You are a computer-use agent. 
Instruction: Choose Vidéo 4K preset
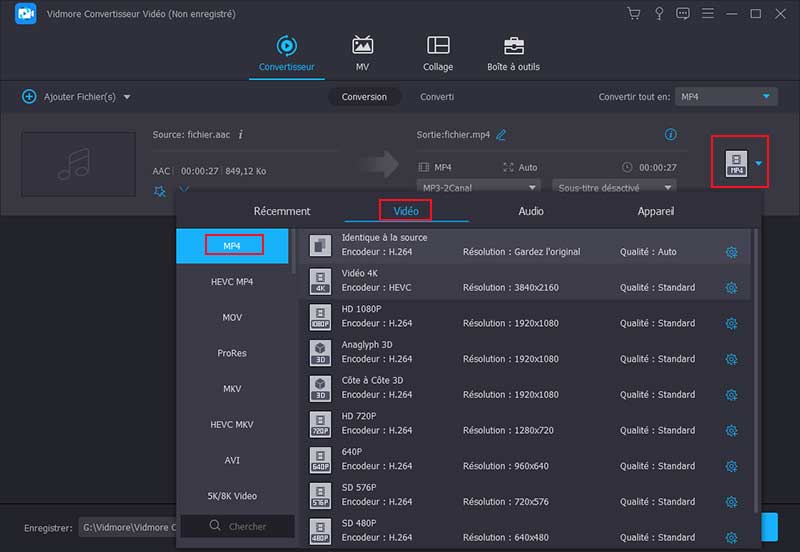point(524,281)
